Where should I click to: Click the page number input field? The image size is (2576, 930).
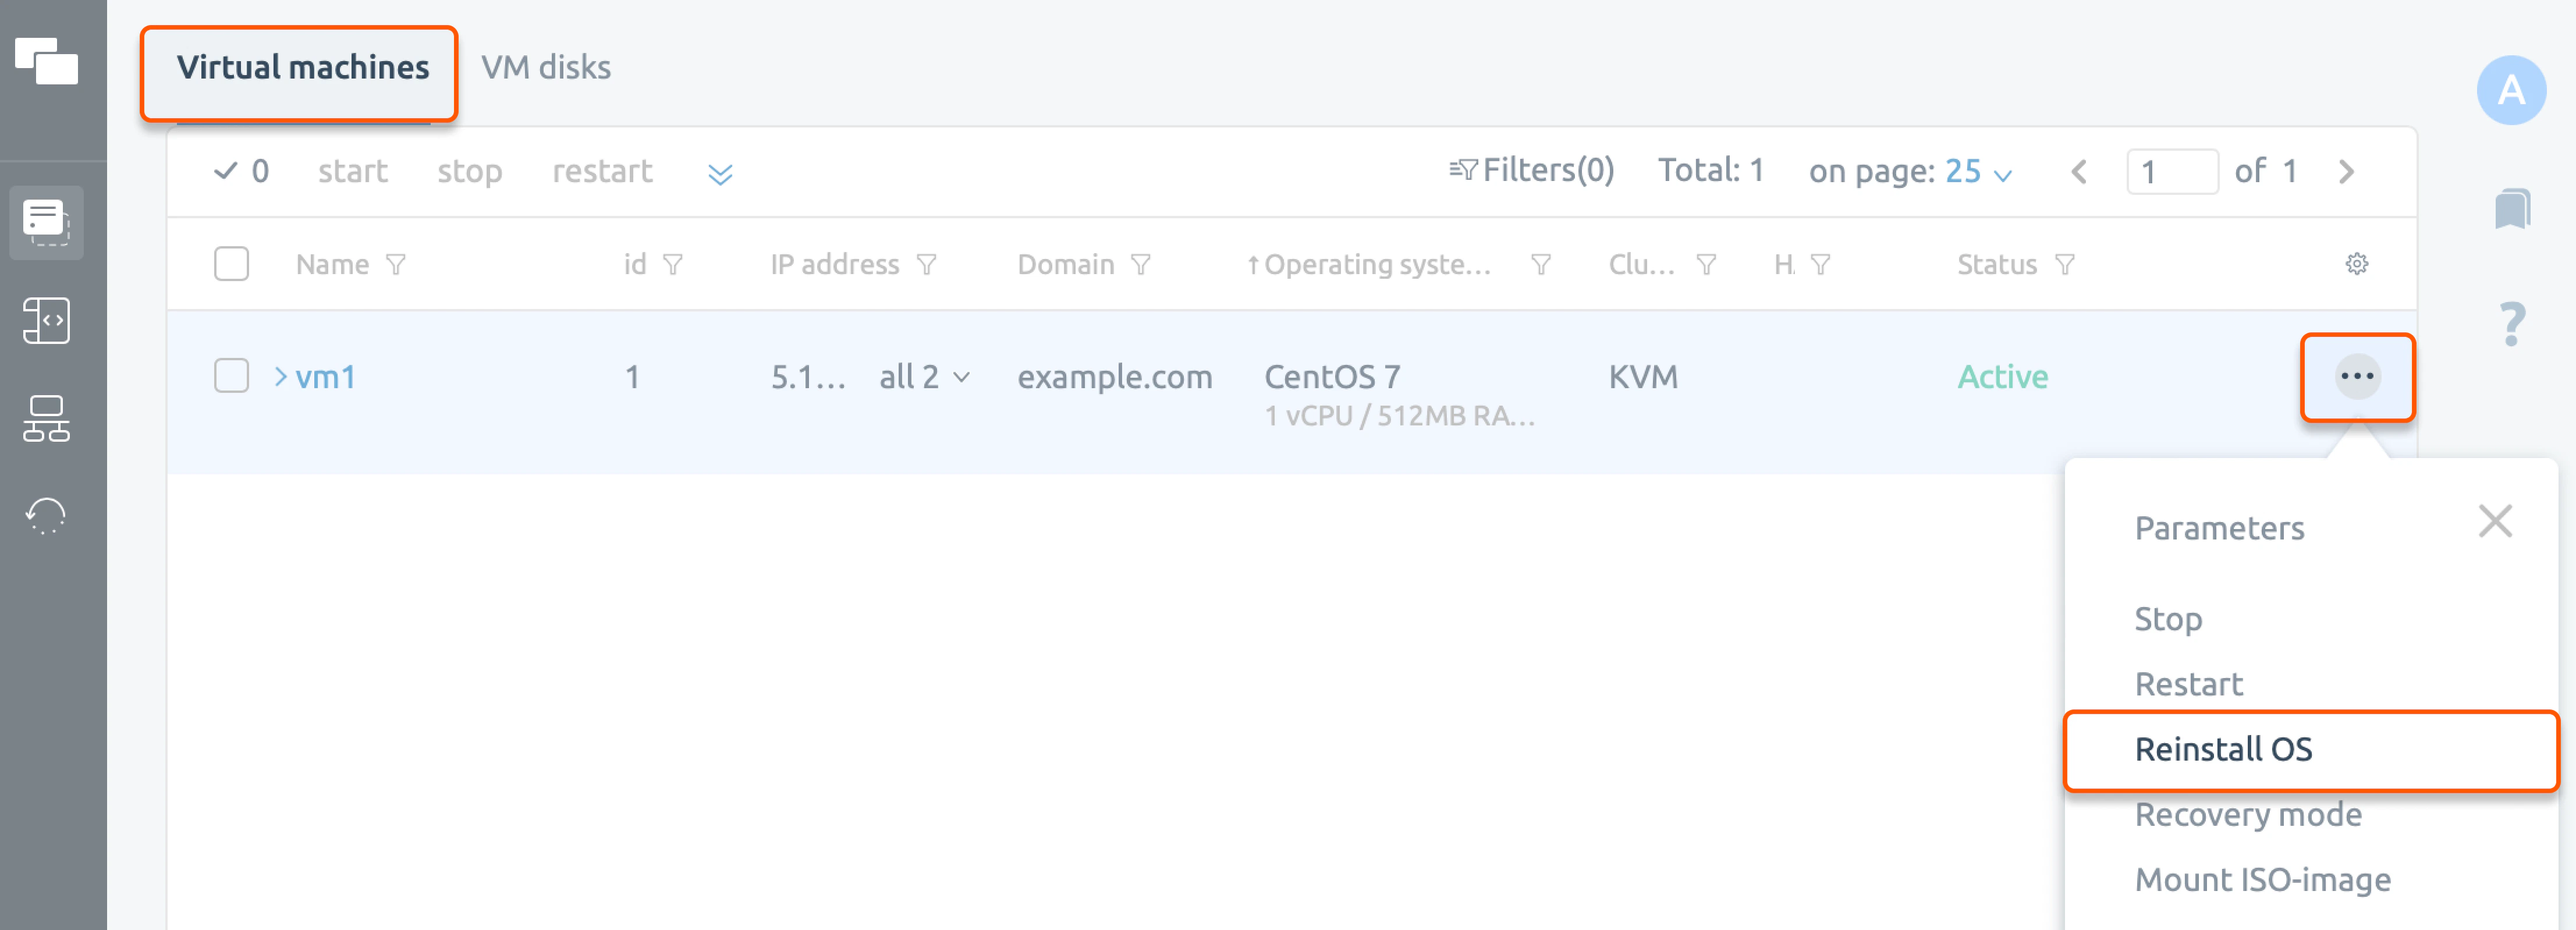(2172, 171)
